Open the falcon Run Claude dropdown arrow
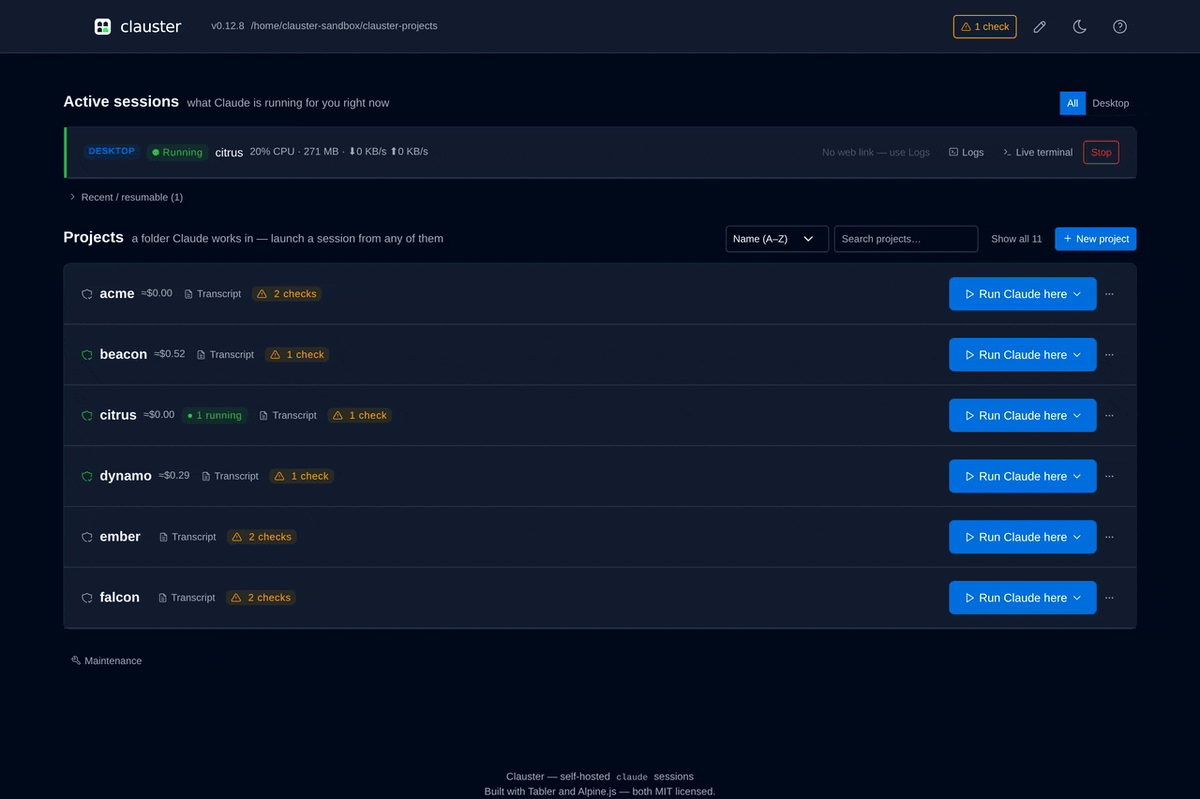 click(1077, 598)
